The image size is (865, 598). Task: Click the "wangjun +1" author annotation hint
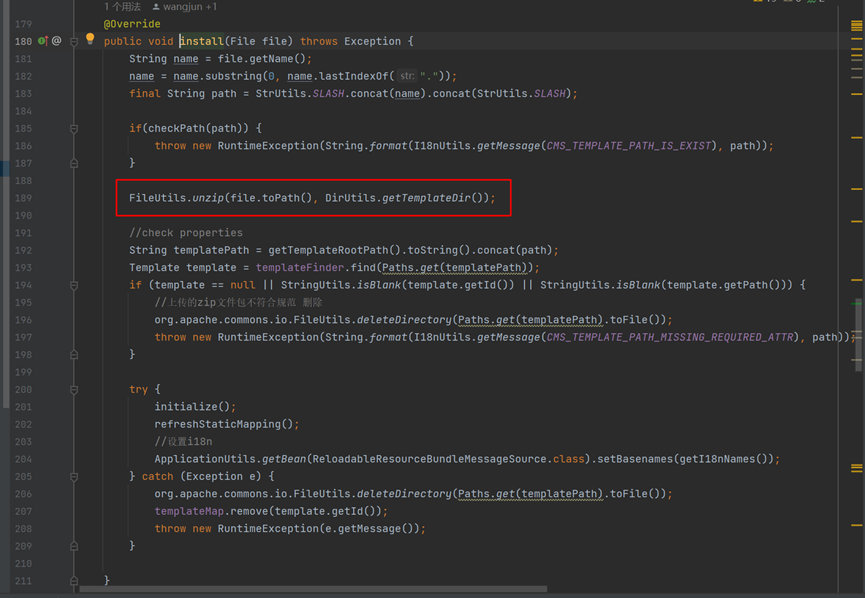(185, 6)
